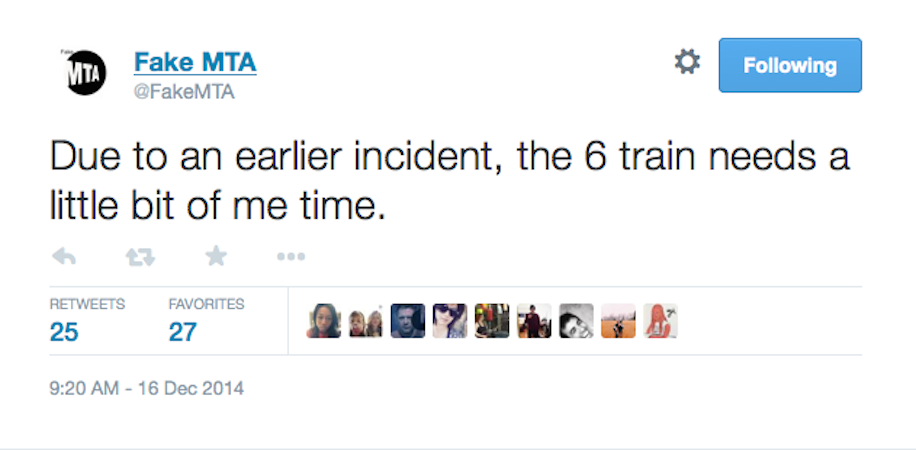Viewport: 916px width, 450px height.
Task: Open the gear settings menu
Action: coord(687,63)
